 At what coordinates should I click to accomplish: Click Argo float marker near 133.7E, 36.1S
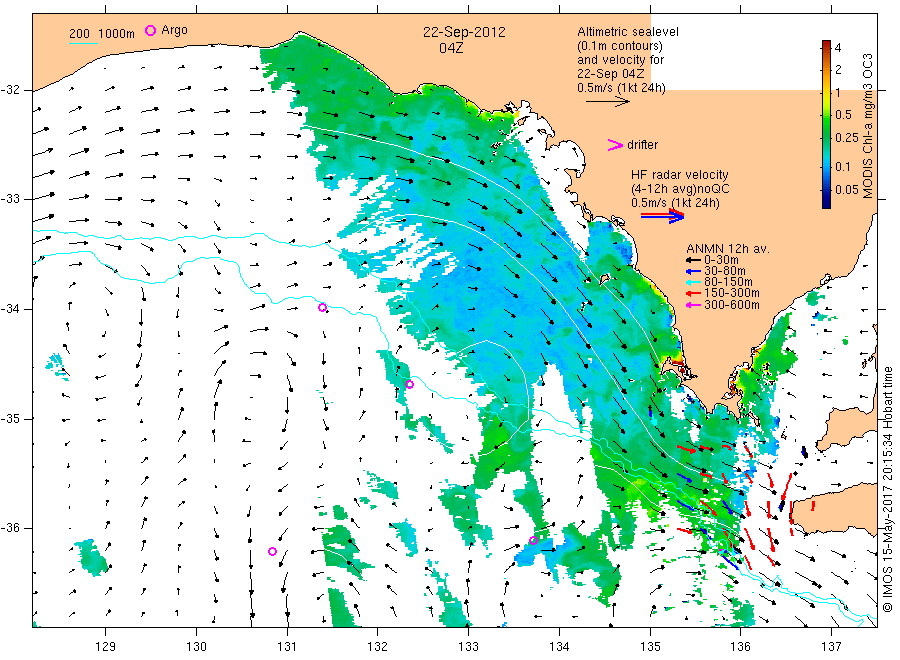pos(533,540)
